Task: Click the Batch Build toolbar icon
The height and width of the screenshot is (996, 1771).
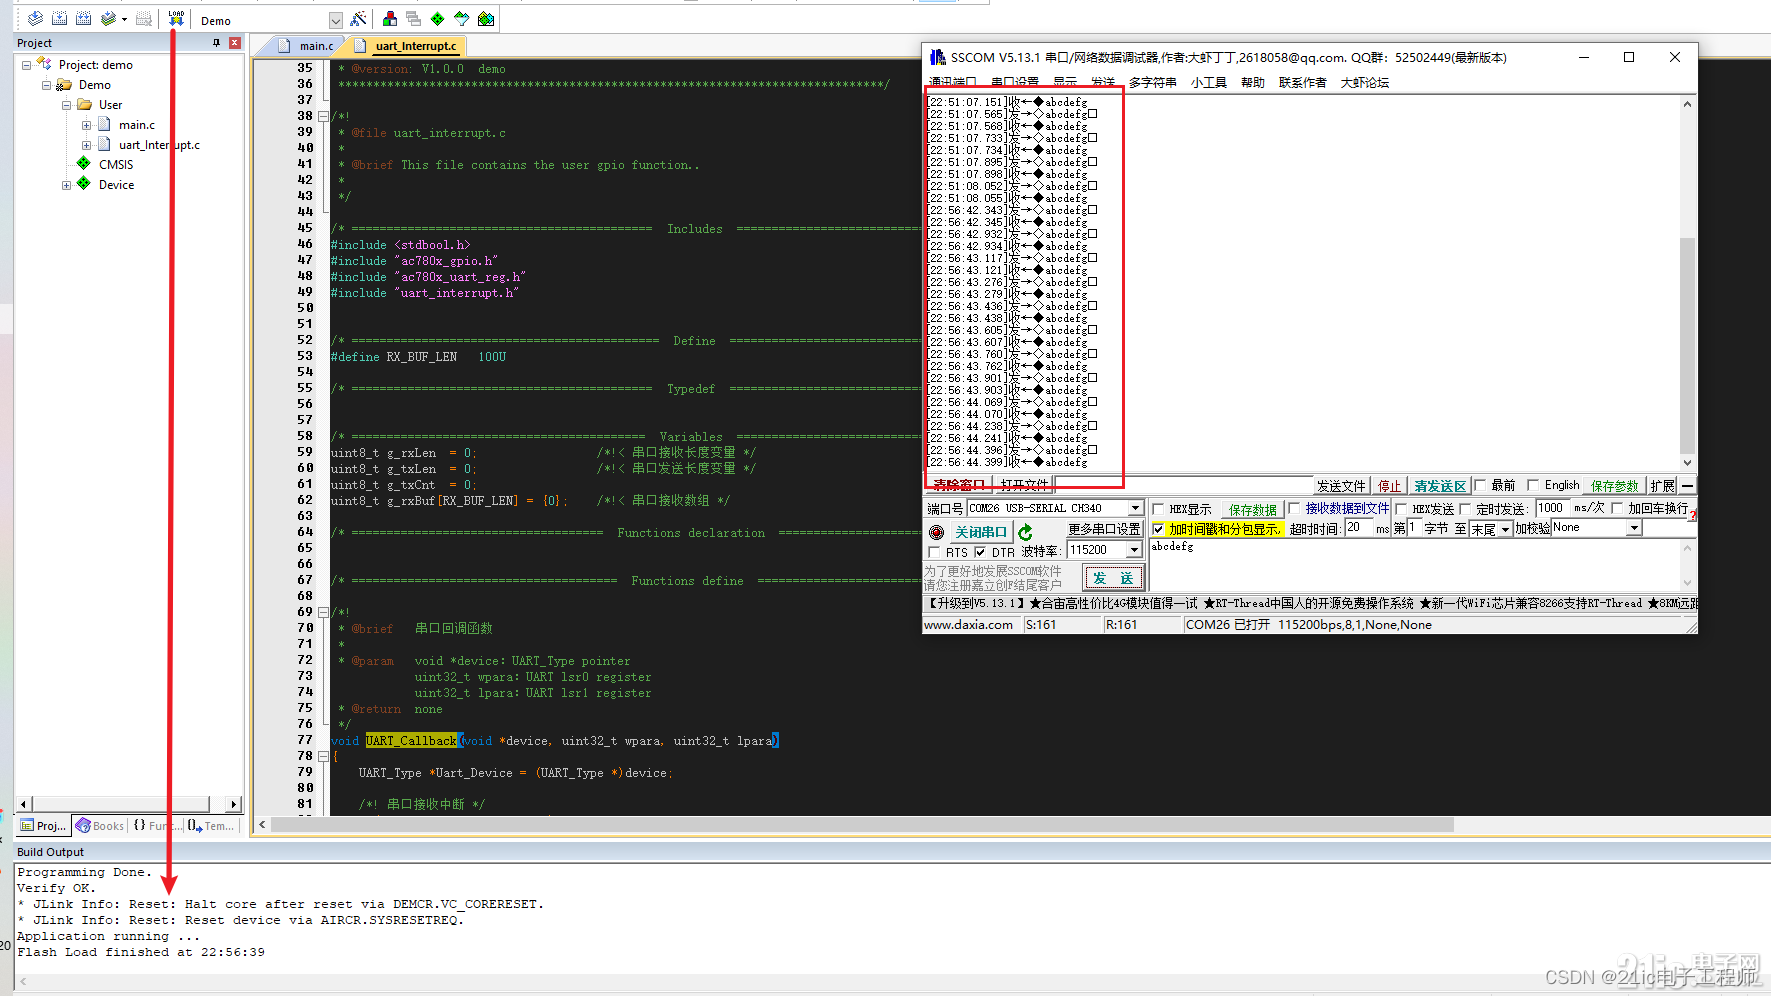Action: [108, 19]
